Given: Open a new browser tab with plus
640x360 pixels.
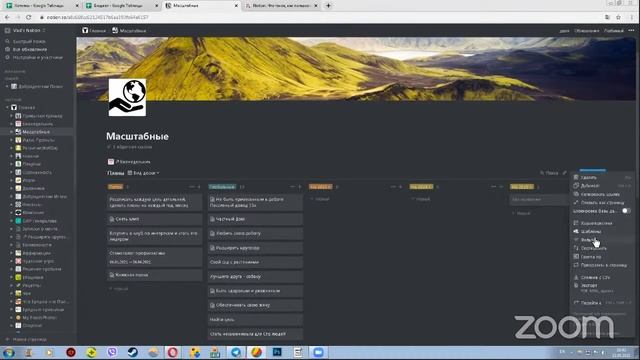Looking at the screenshot, I should [328, 6].
